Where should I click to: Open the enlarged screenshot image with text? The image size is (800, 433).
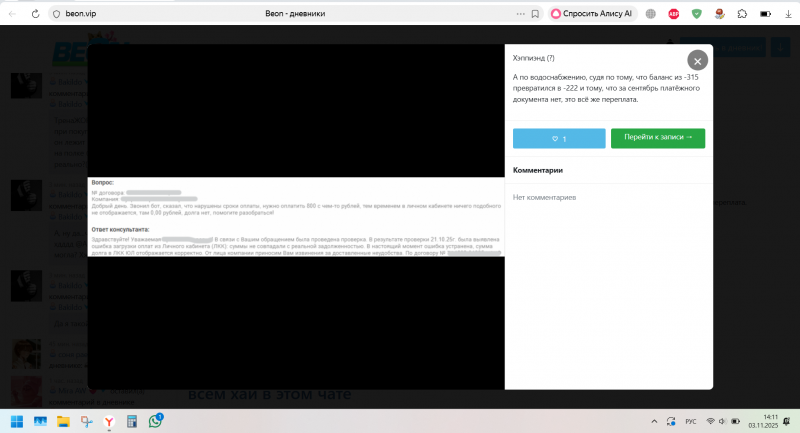295,216
